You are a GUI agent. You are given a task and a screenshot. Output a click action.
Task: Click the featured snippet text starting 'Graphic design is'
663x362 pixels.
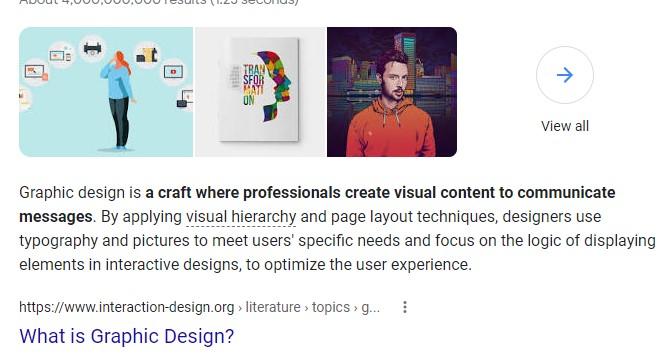tap(337, 228)
